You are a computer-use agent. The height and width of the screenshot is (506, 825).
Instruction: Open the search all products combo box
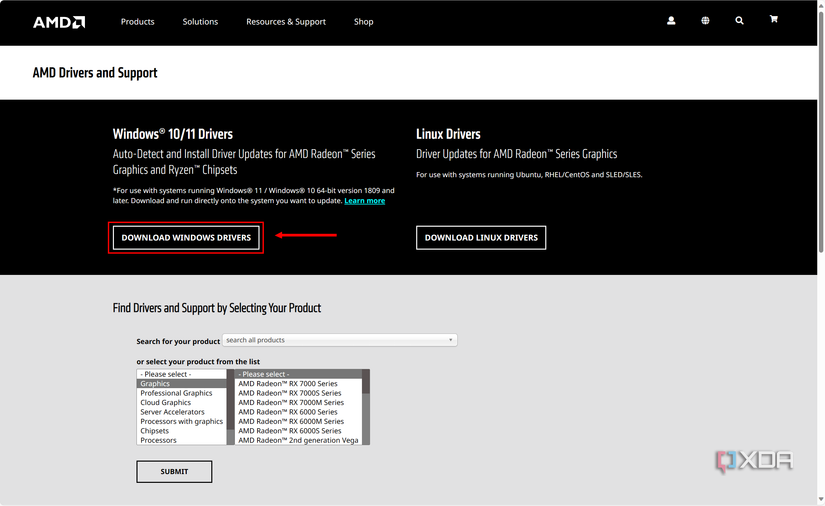click(339, 340)
